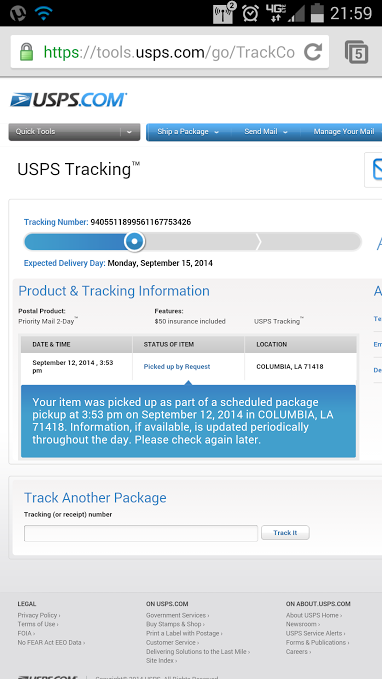Open the Customer Service footer link
382x679 pixels.
click(x=172, y=643)
